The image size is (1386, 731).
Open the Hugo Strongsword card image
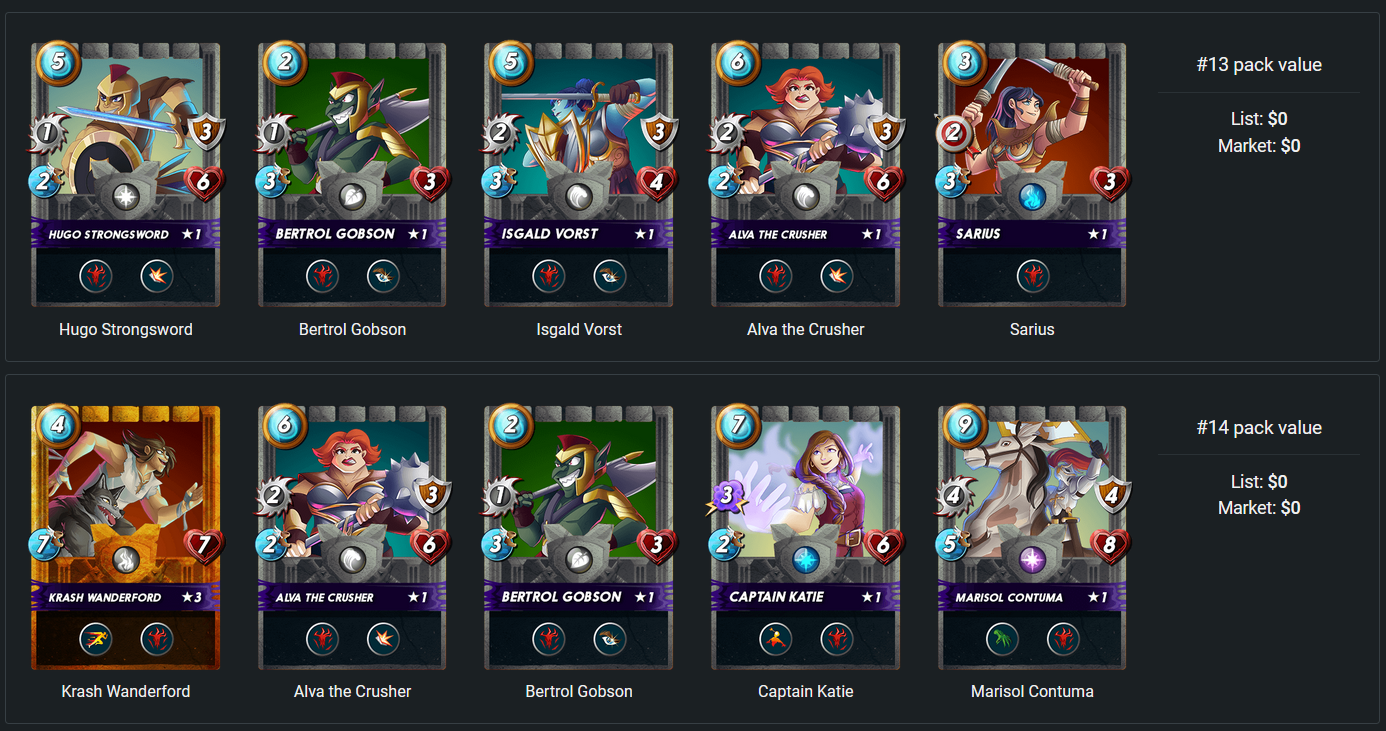click(126, 174)
